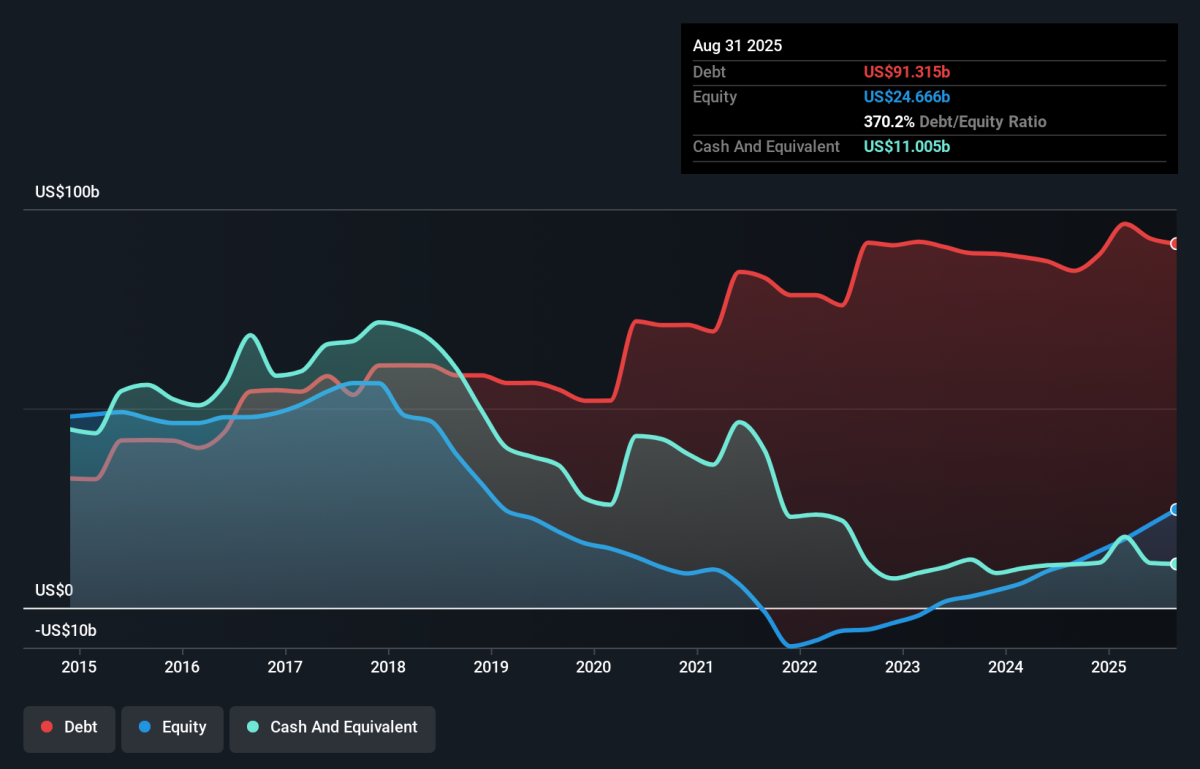Click the 2022 x-axis year label
The width and height of the screenshot is (1200, 769).
[799, 667]
